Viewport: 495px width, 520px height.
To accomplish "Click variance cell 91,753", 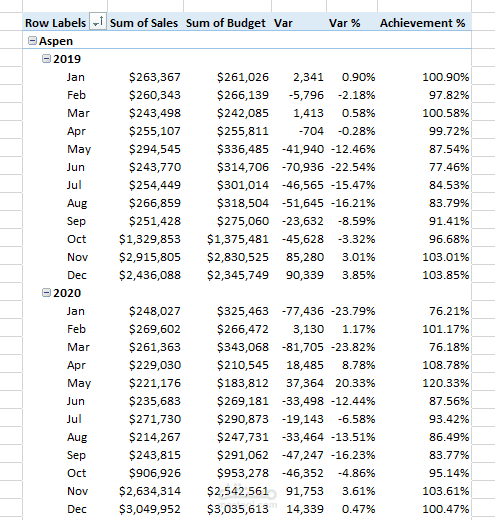I will point(305,491).
